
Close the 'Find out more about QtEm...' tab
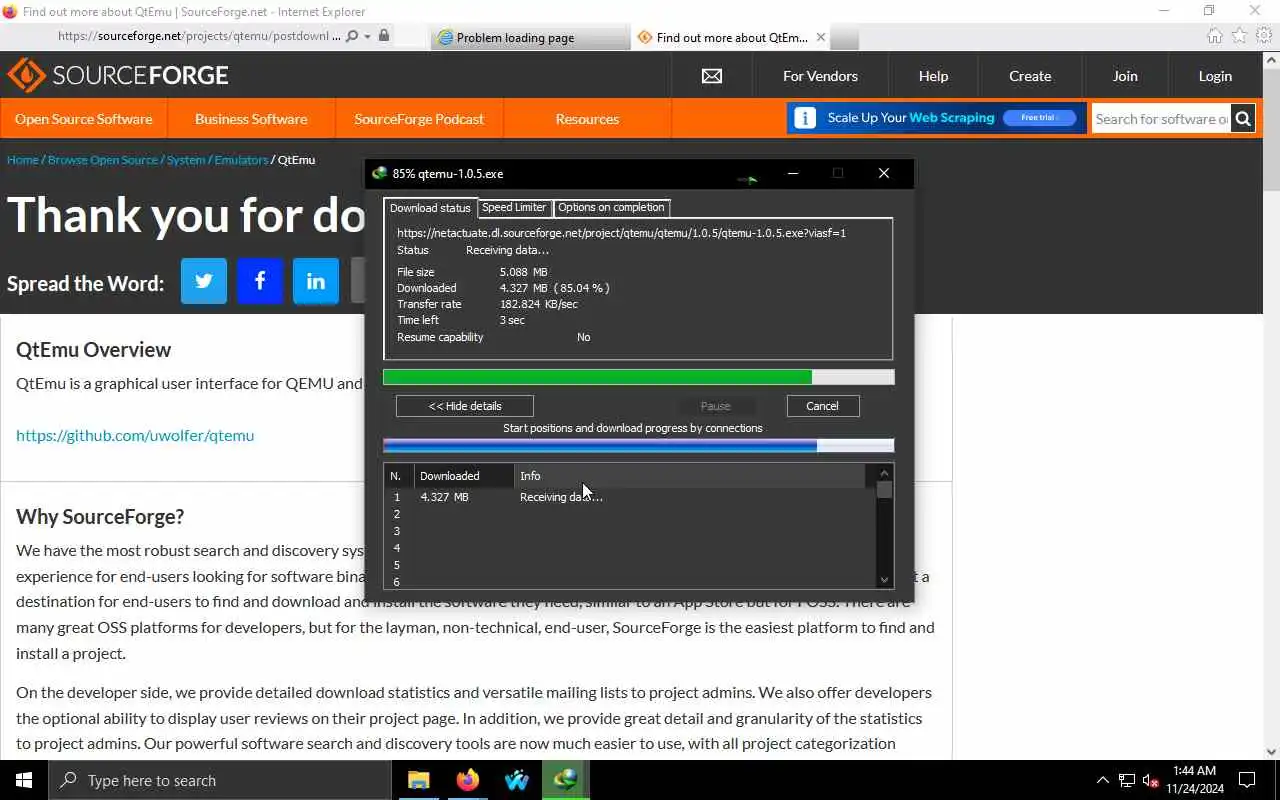click(x=821, y=37)
